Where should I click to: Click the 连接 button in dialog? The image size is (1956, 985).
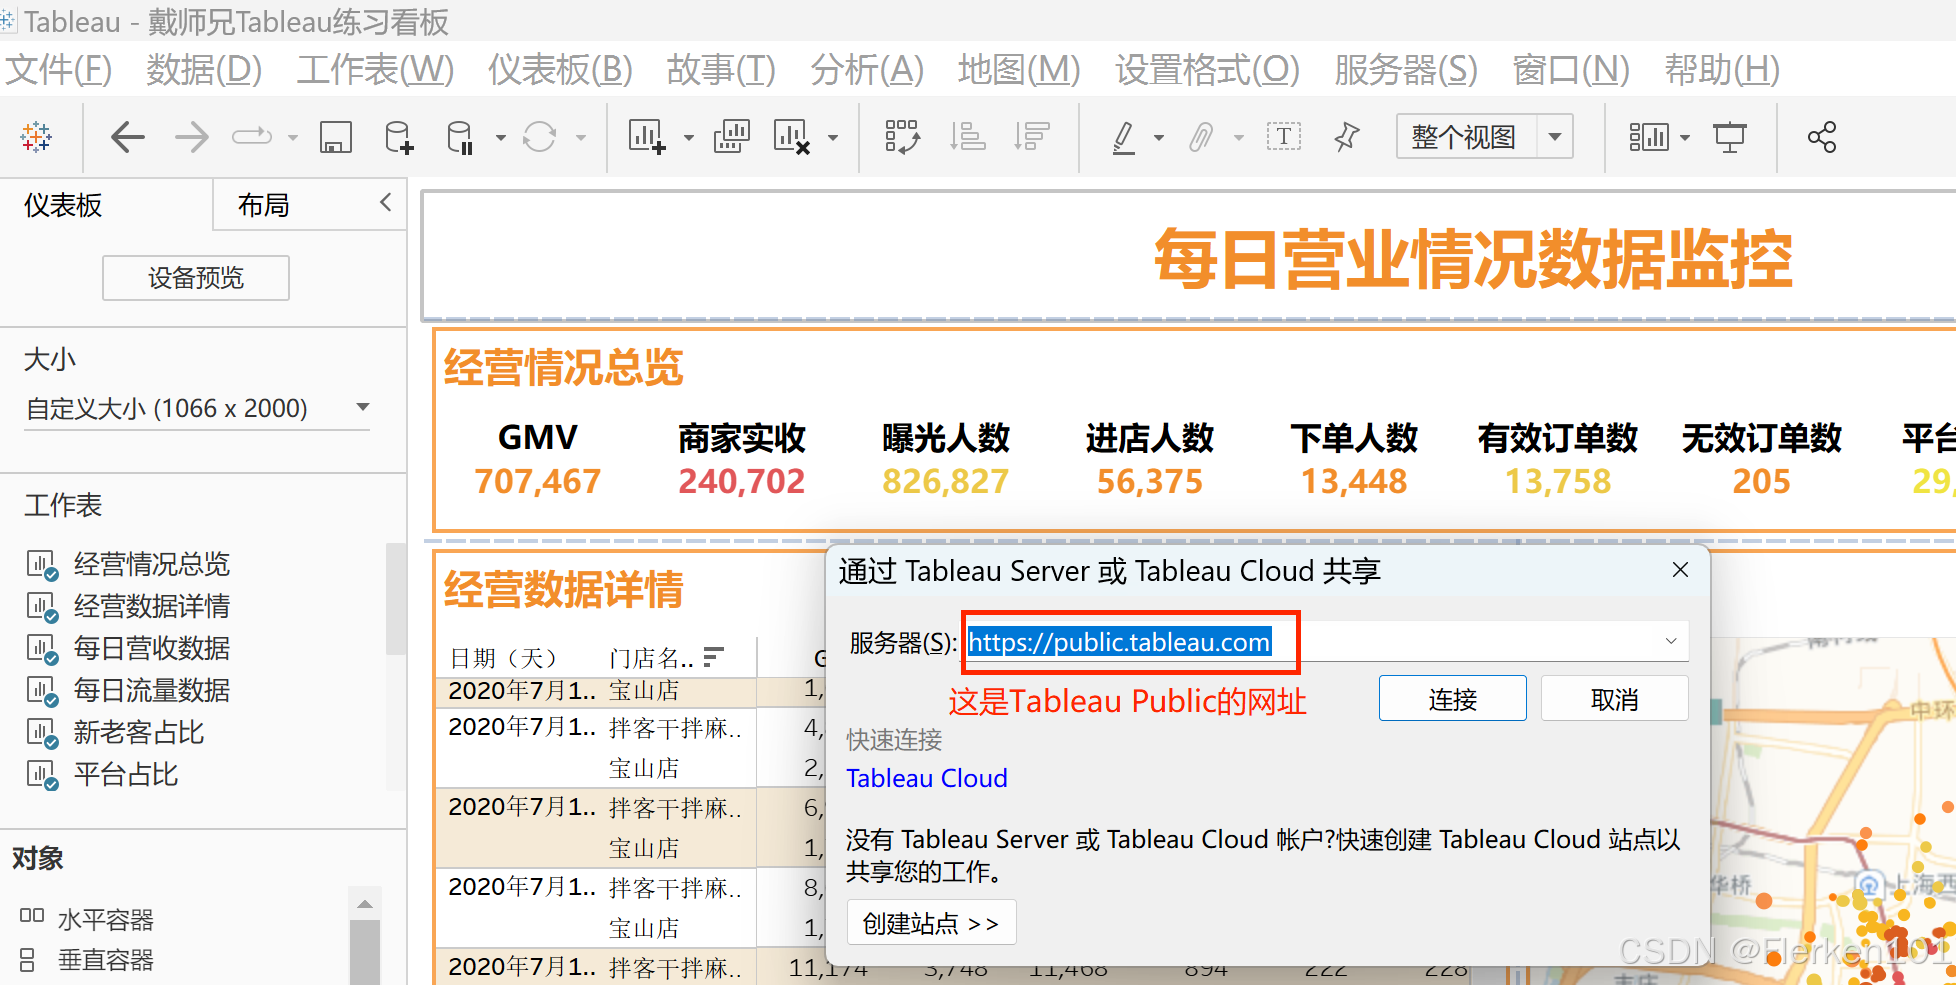tap(1452, 699)
